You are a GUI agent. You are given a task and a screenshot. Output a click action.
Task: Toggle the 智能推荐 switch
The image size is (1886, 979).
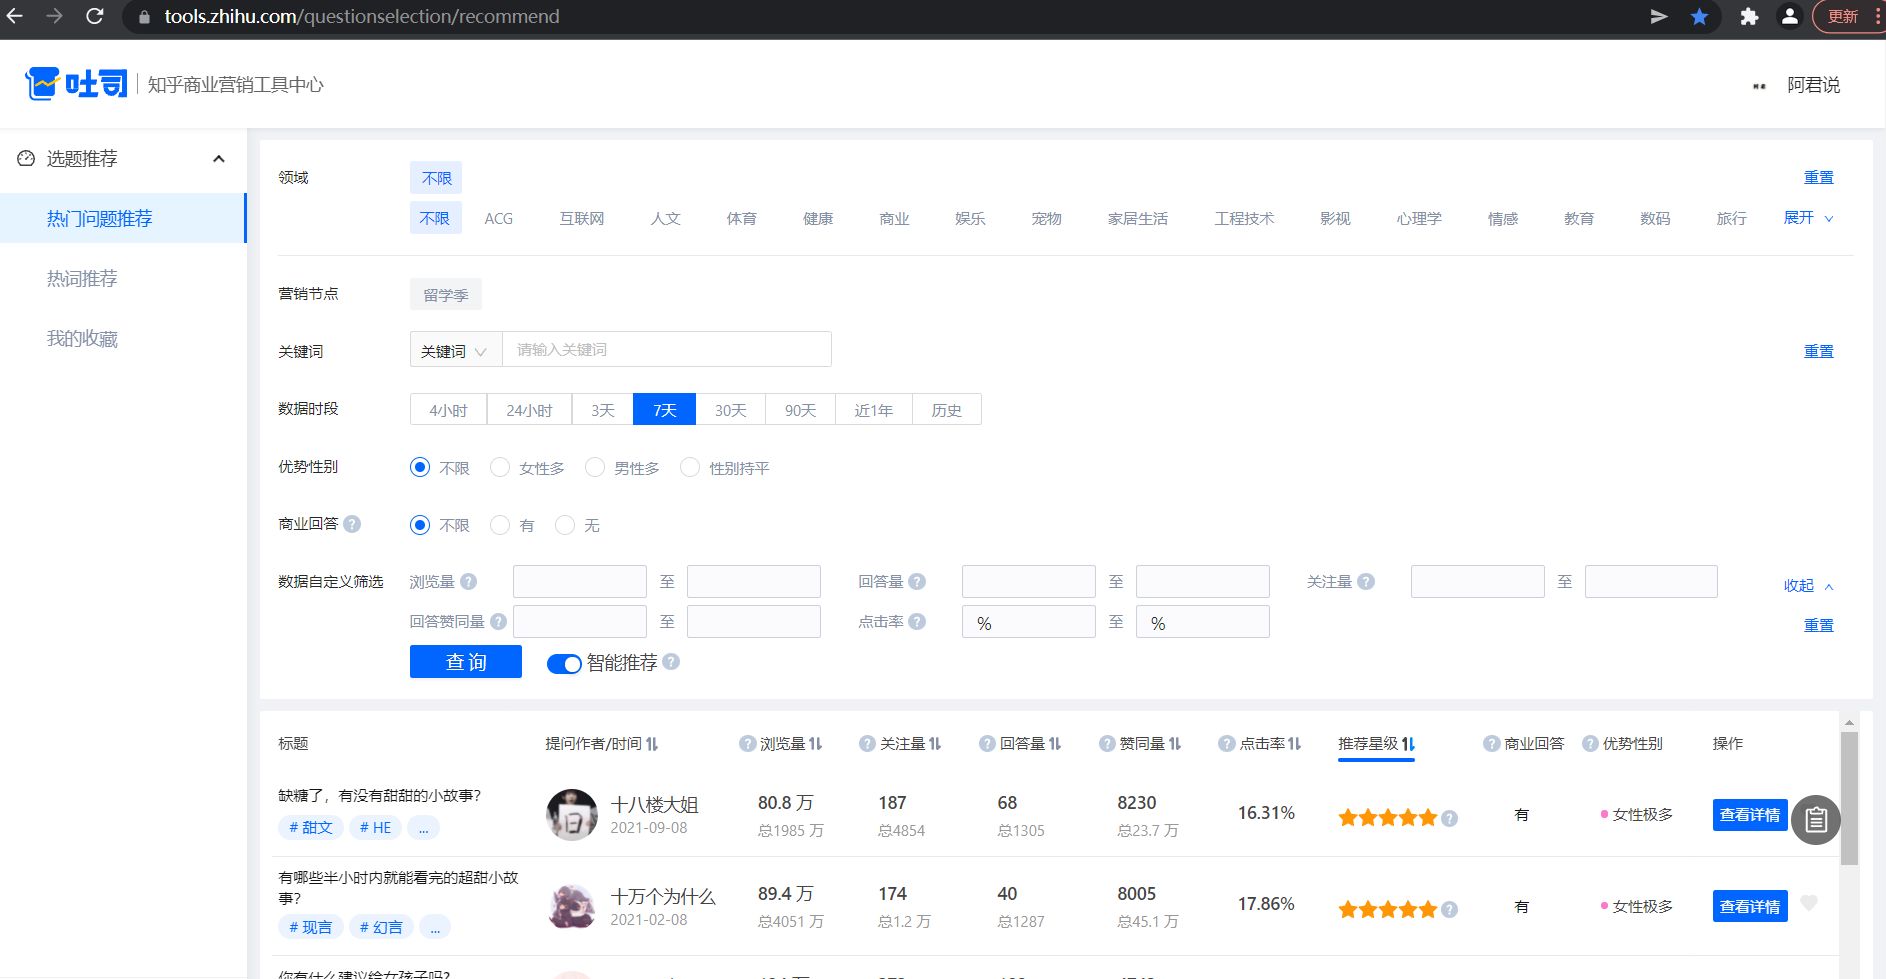point(564,663)
